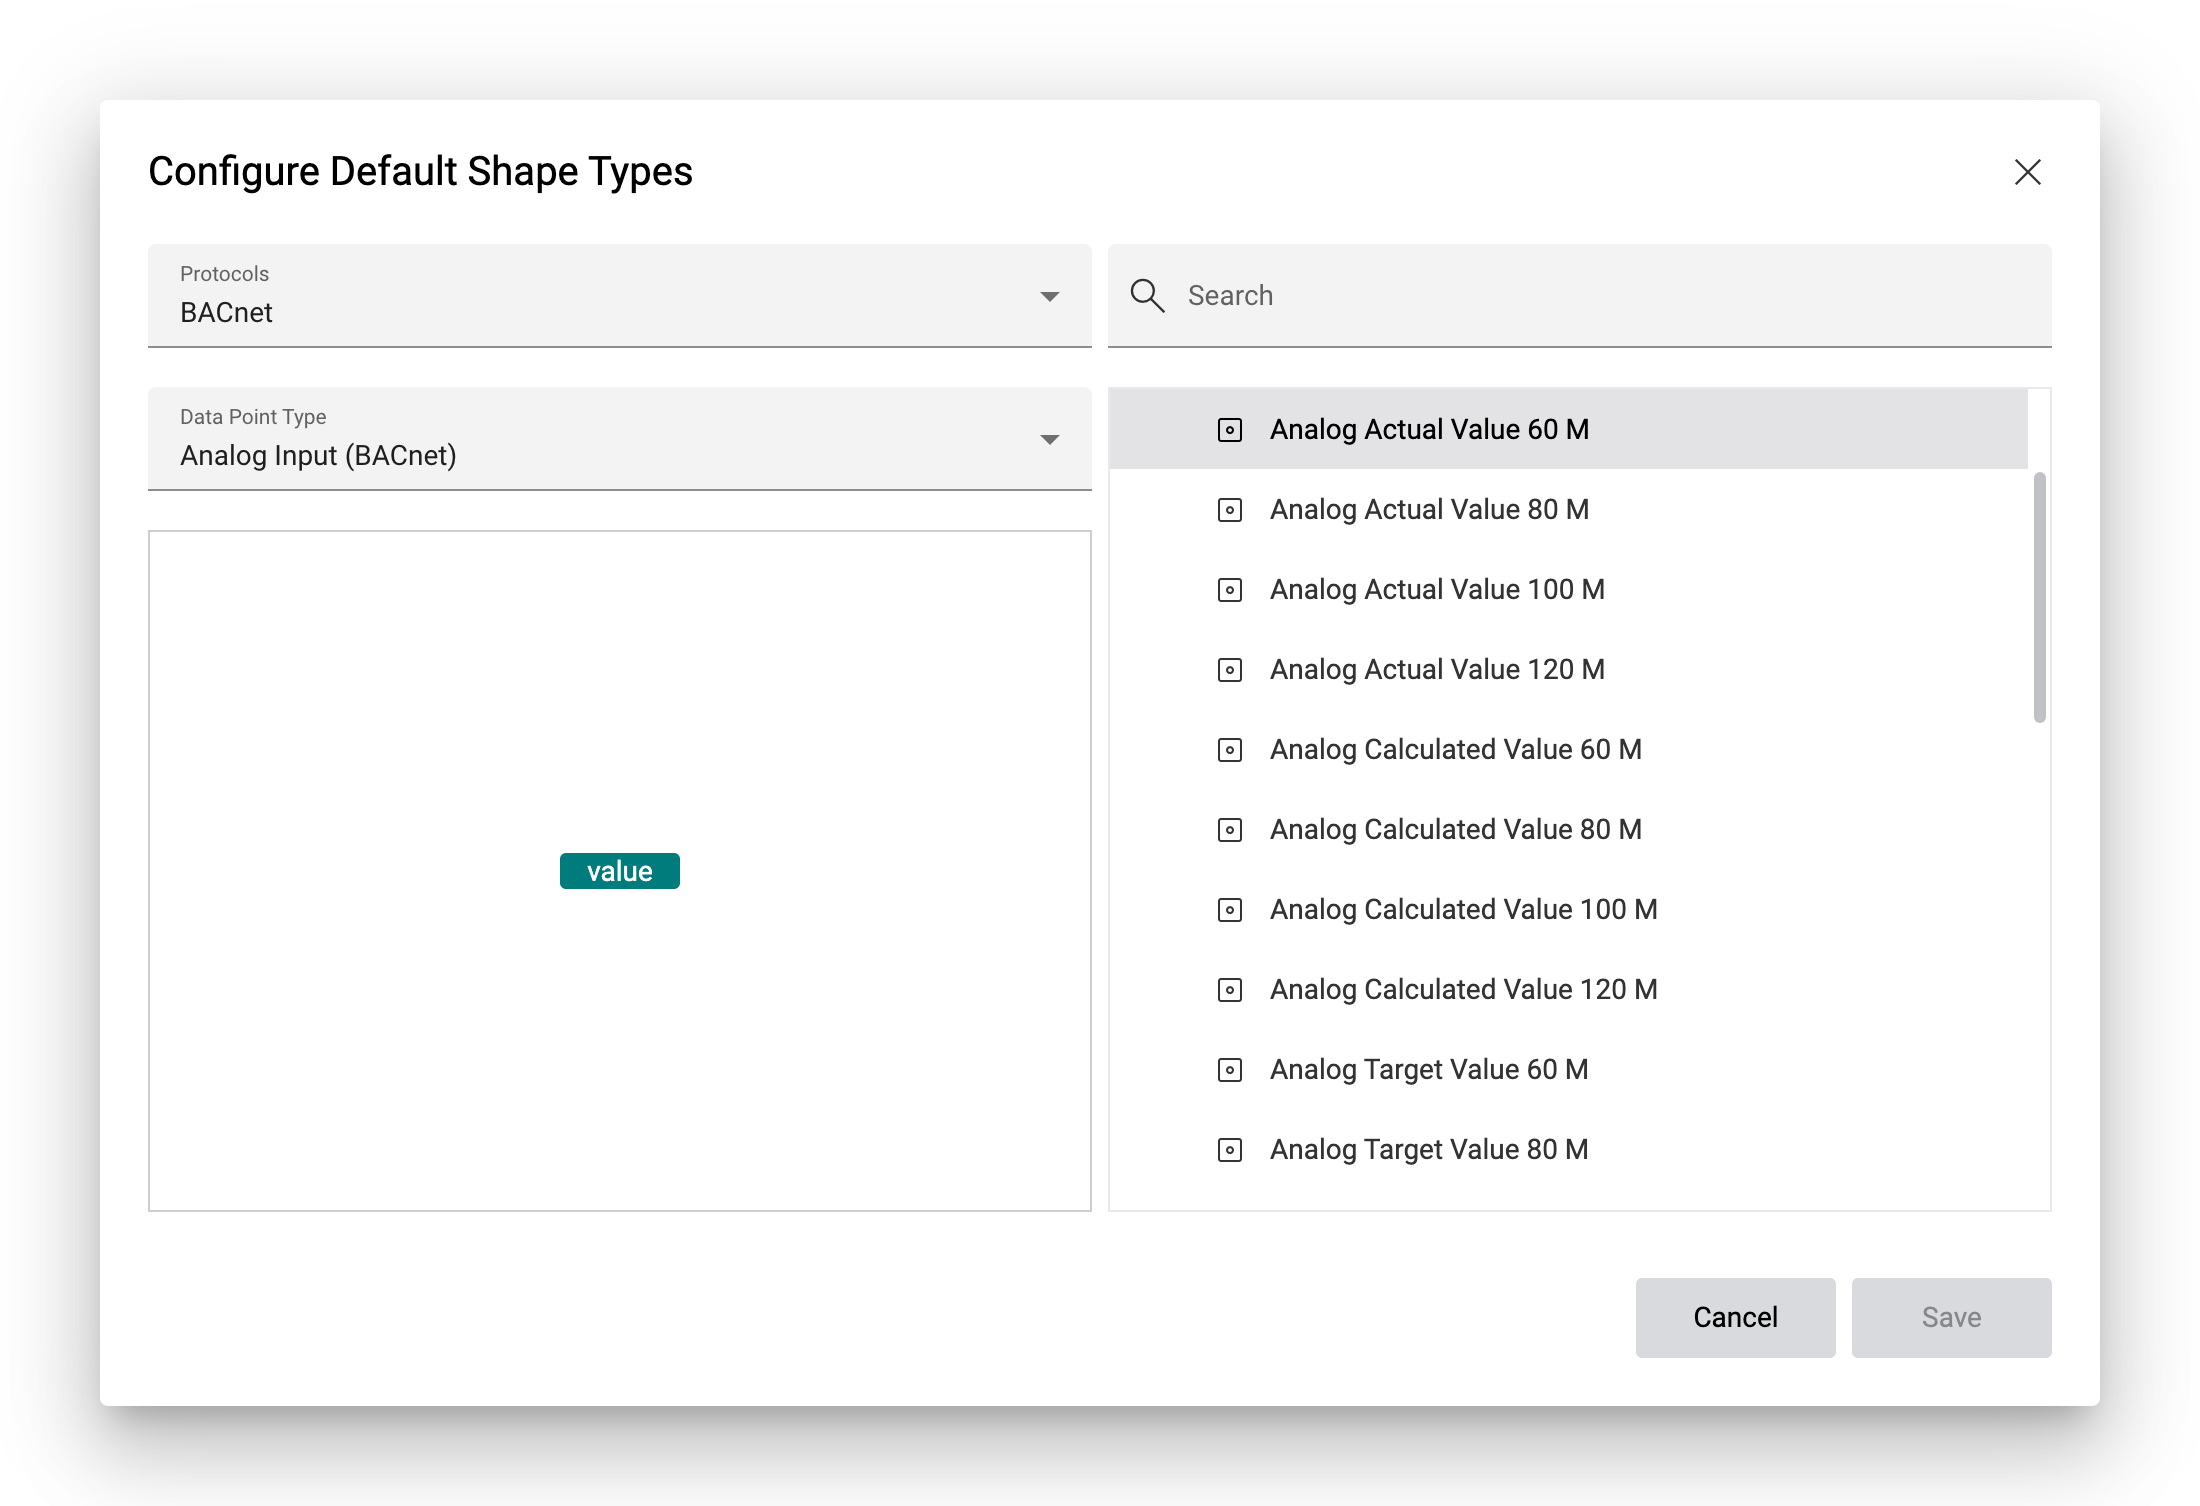The height and width of the screenshot is (1506, 2200).
Task: Click the Cancel button
Action: coord(1735,1317)
